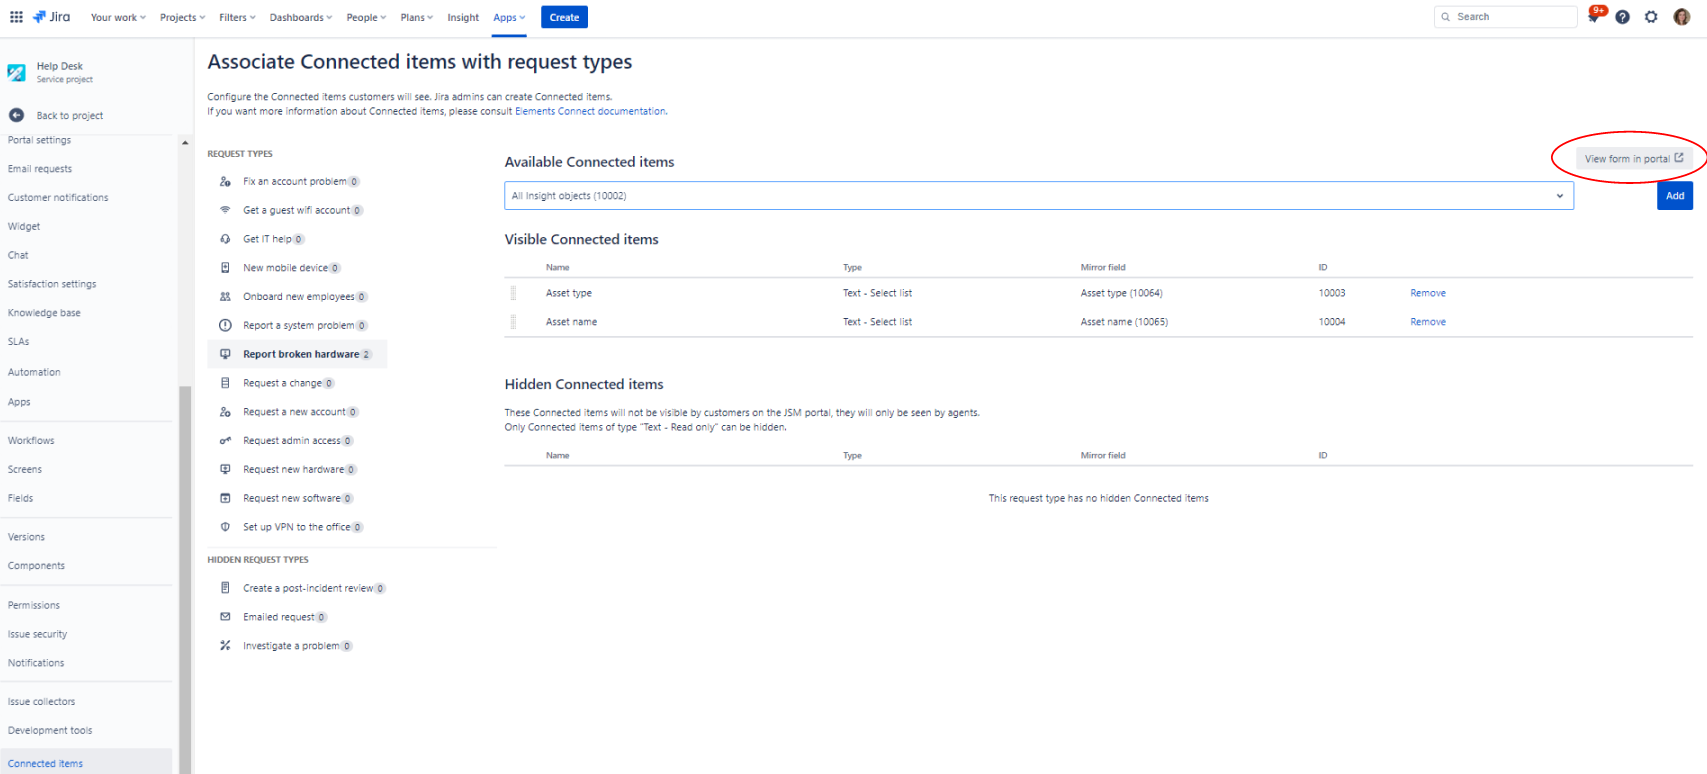Click the Jira logo
The image size is (1707, 774).
pos(52,17)
